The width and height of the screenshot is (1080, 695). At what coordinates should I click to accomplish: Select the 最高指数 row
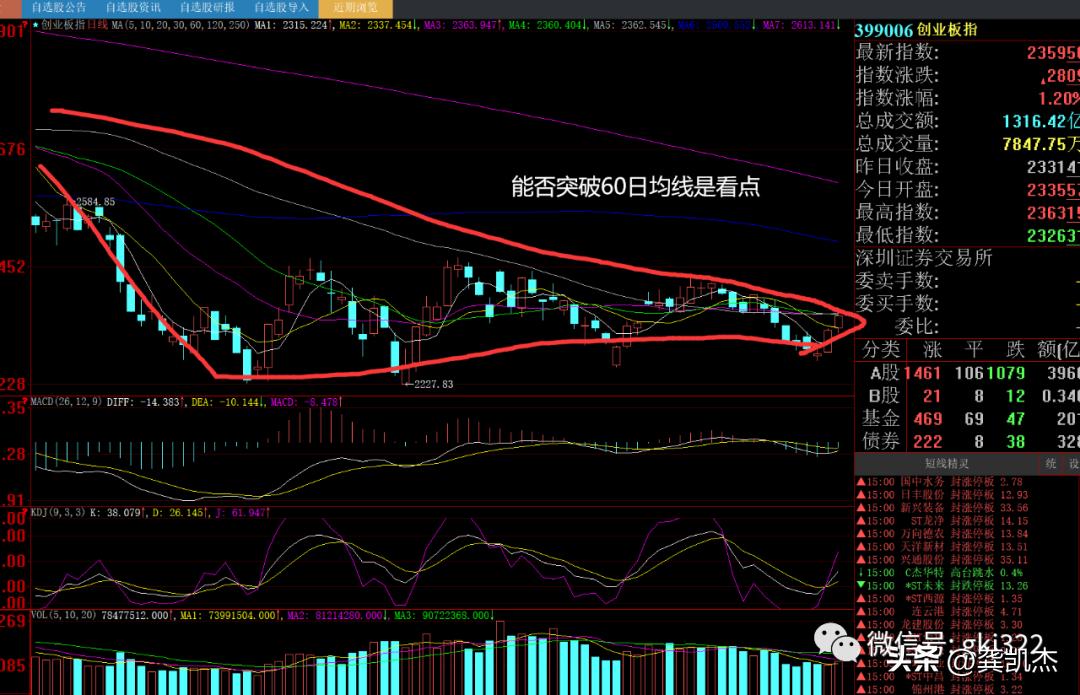pos(967,212)
